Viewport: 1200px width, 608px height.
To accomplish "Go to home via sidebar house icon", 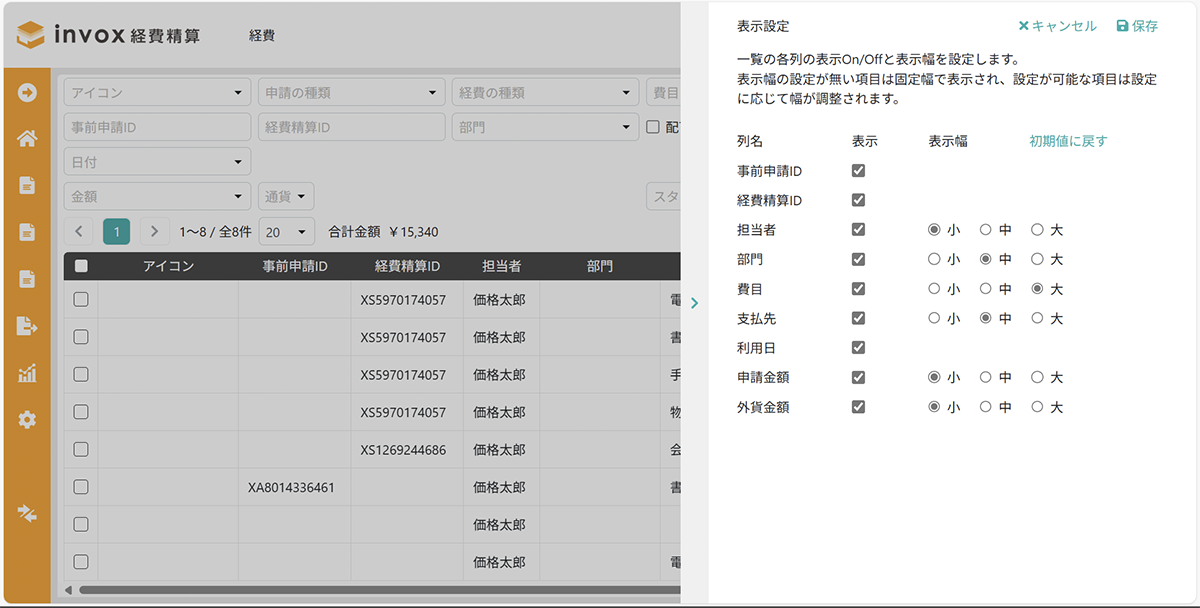I will [x=27, y=139].
